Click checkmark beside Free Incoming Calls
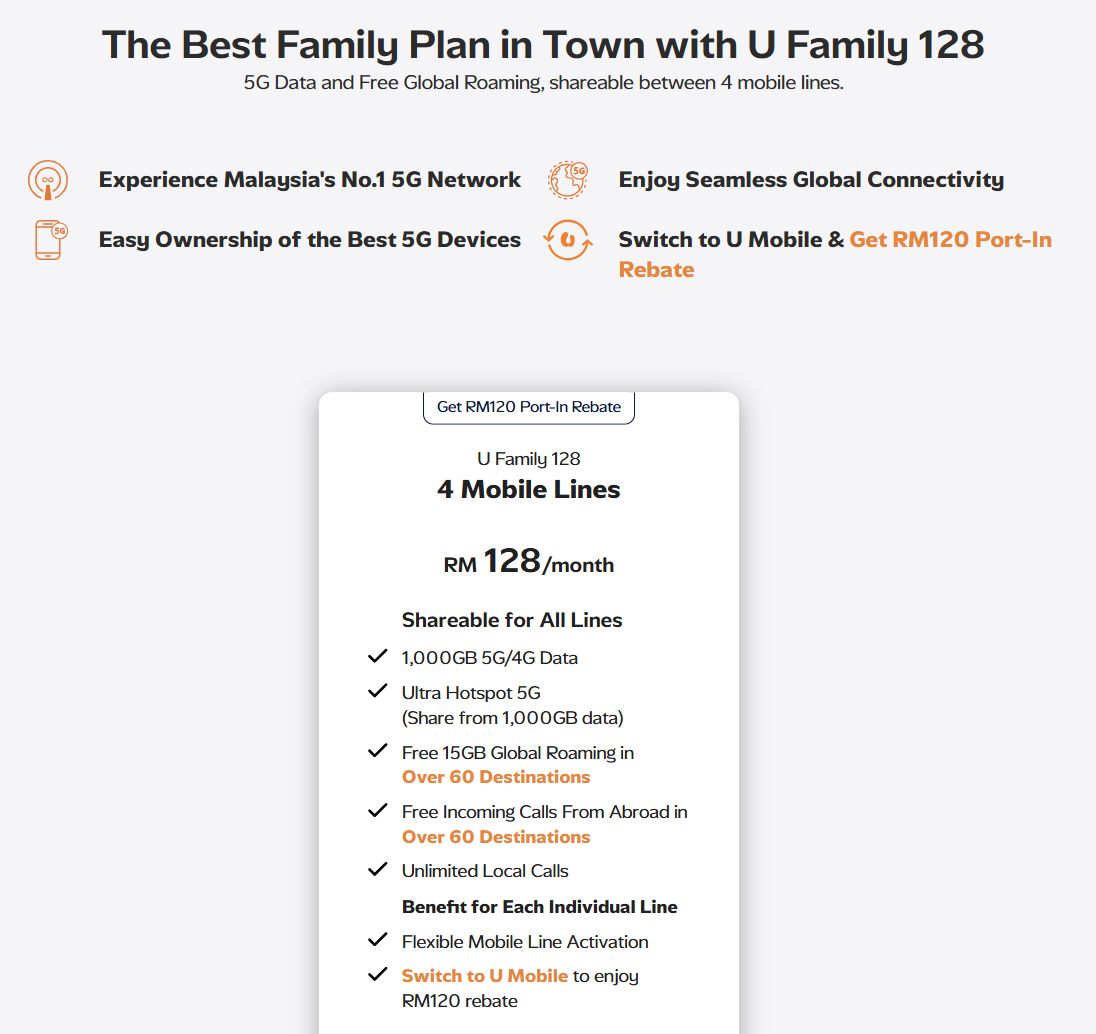Viewport: 1096px width, 1034px height. click(377, 811)
